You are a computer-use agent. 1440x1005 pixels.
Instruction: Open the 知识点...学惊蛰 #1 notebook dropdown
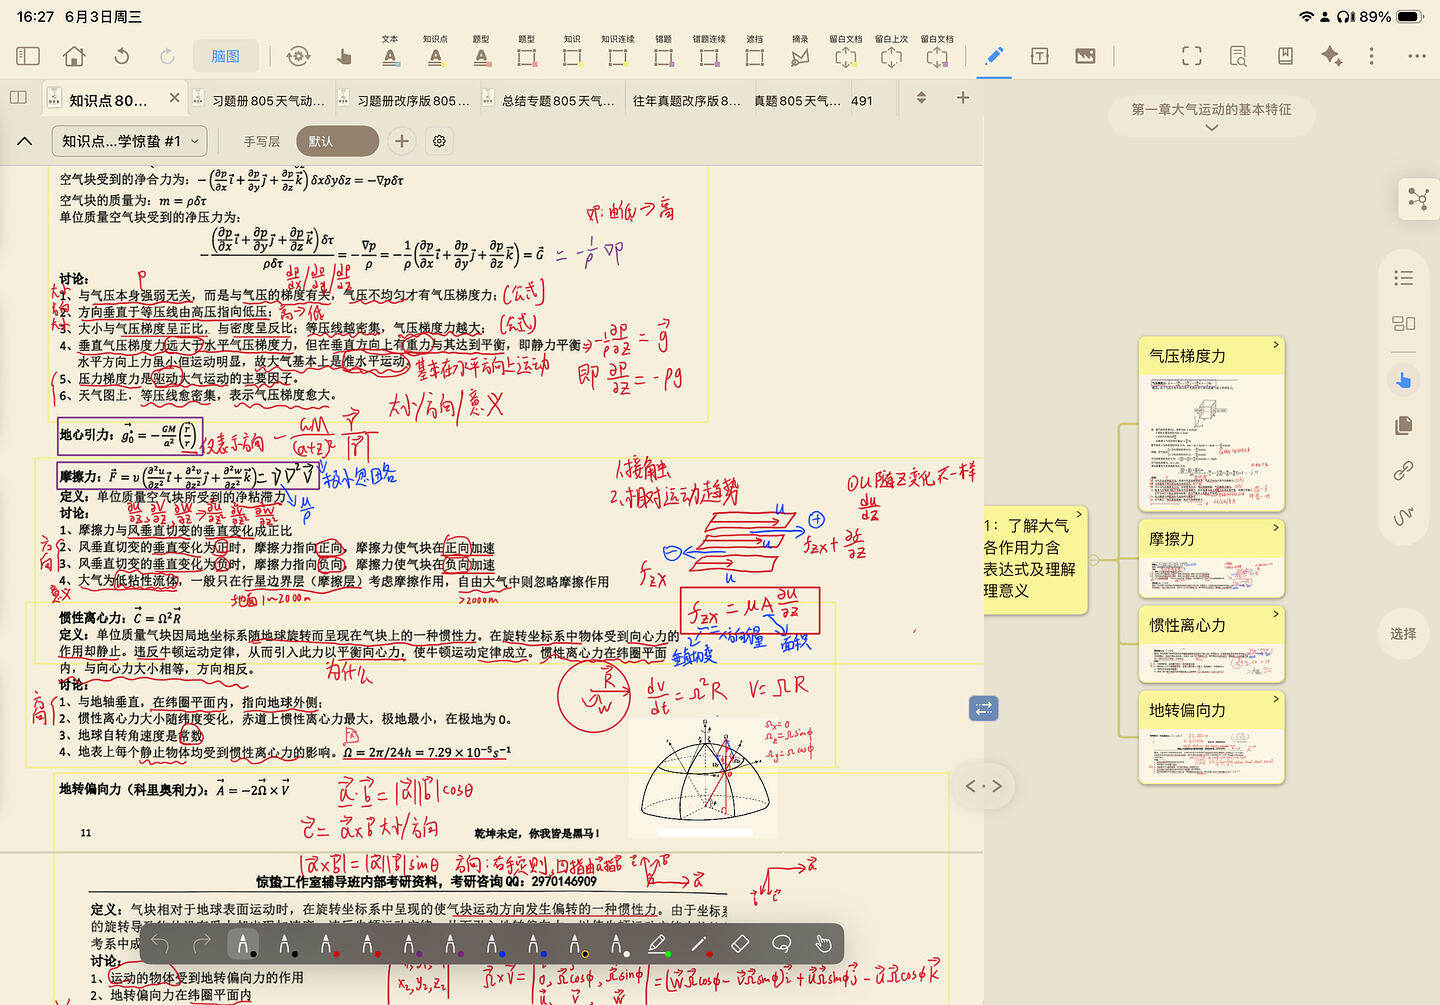click(x=130, y=141)
